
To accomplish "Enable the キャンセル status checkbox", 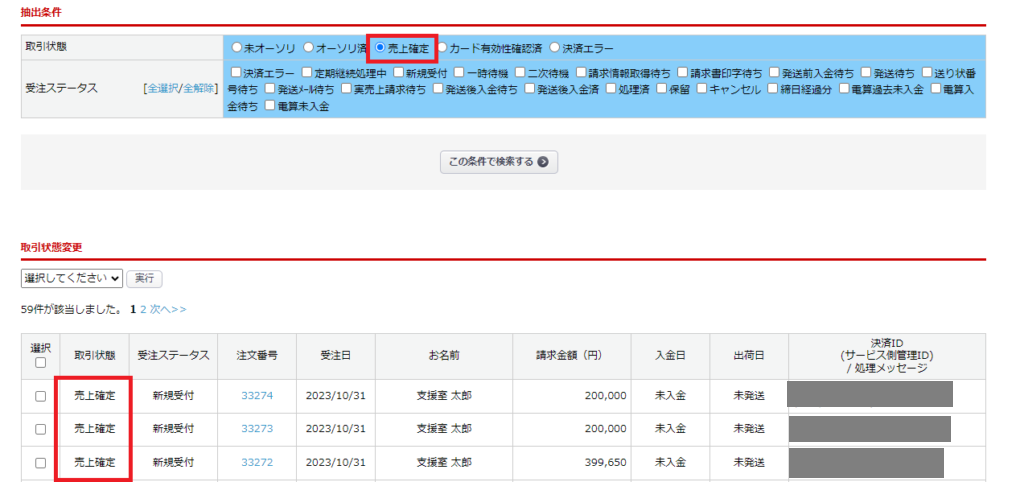I will (702, 89).
